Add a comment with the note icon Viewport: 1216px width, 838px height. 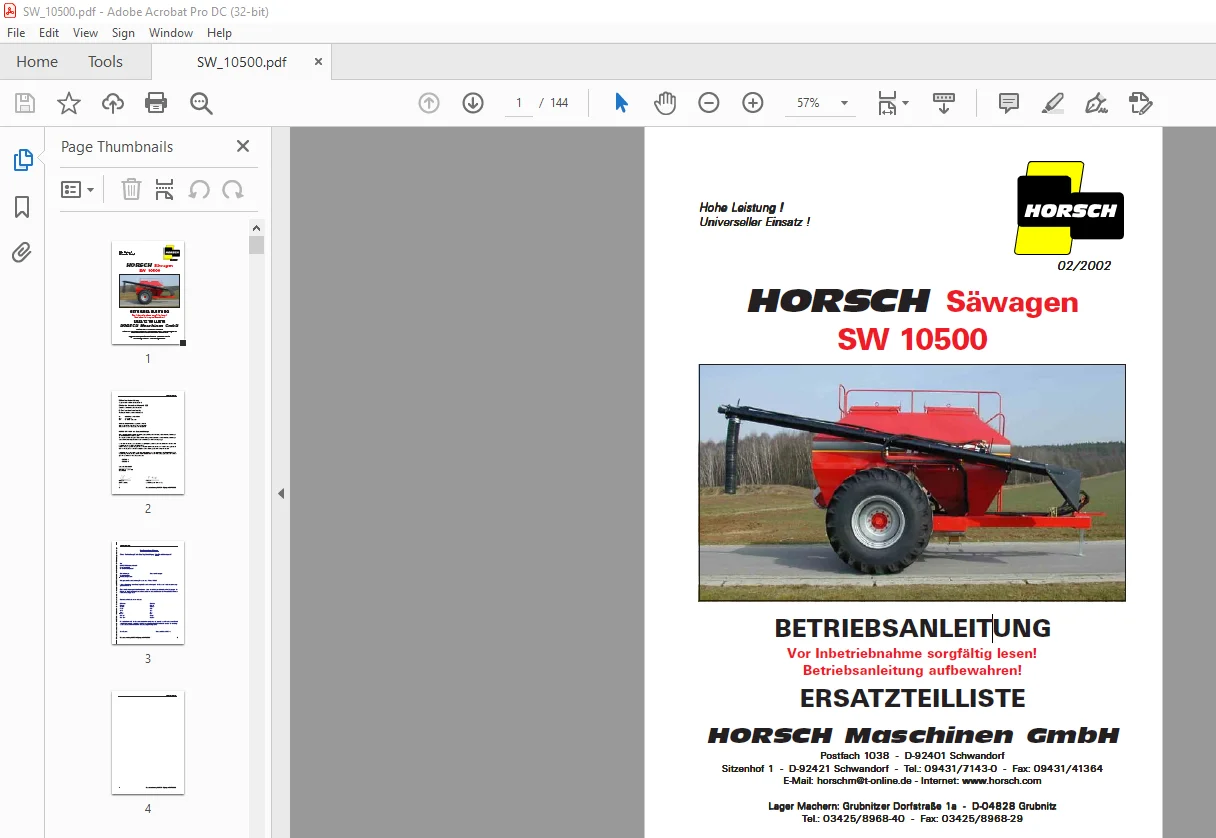[1009, 103]
